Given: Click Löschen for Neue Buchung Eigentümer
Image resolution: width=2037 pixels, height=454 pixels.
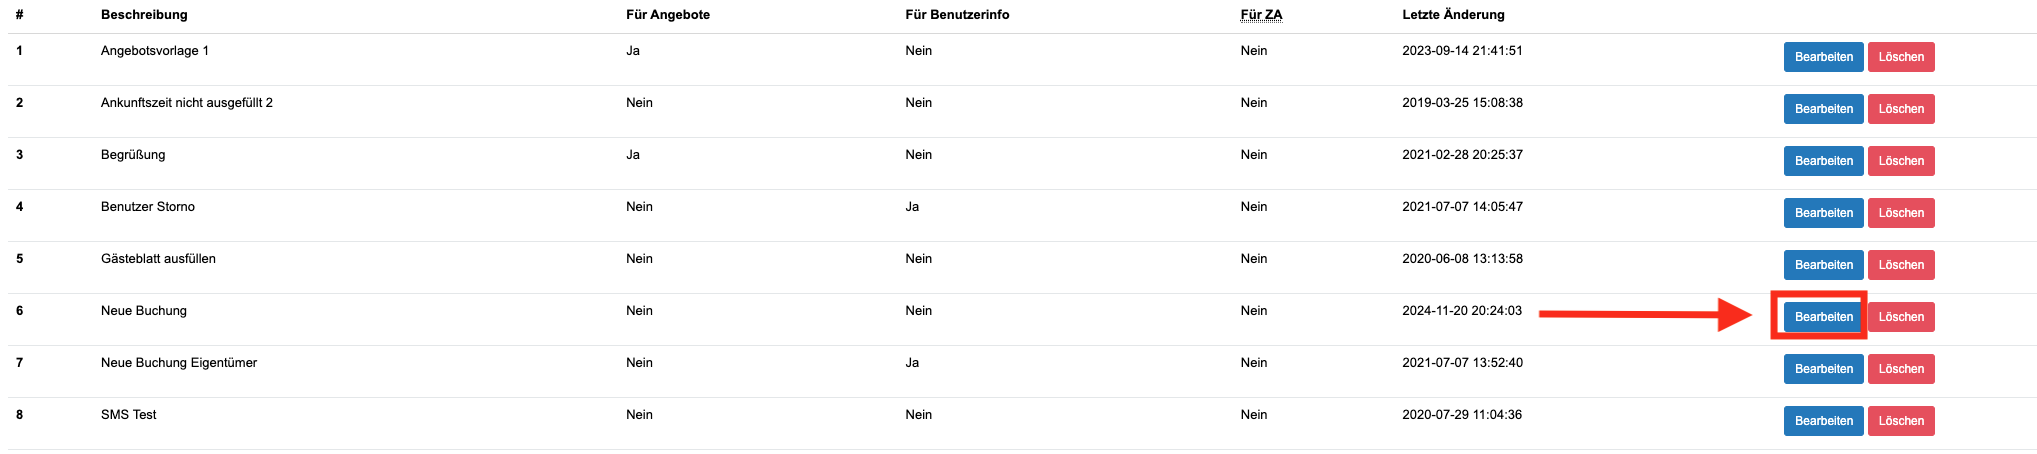Looking at the screenshot, I should (1900, 369).
